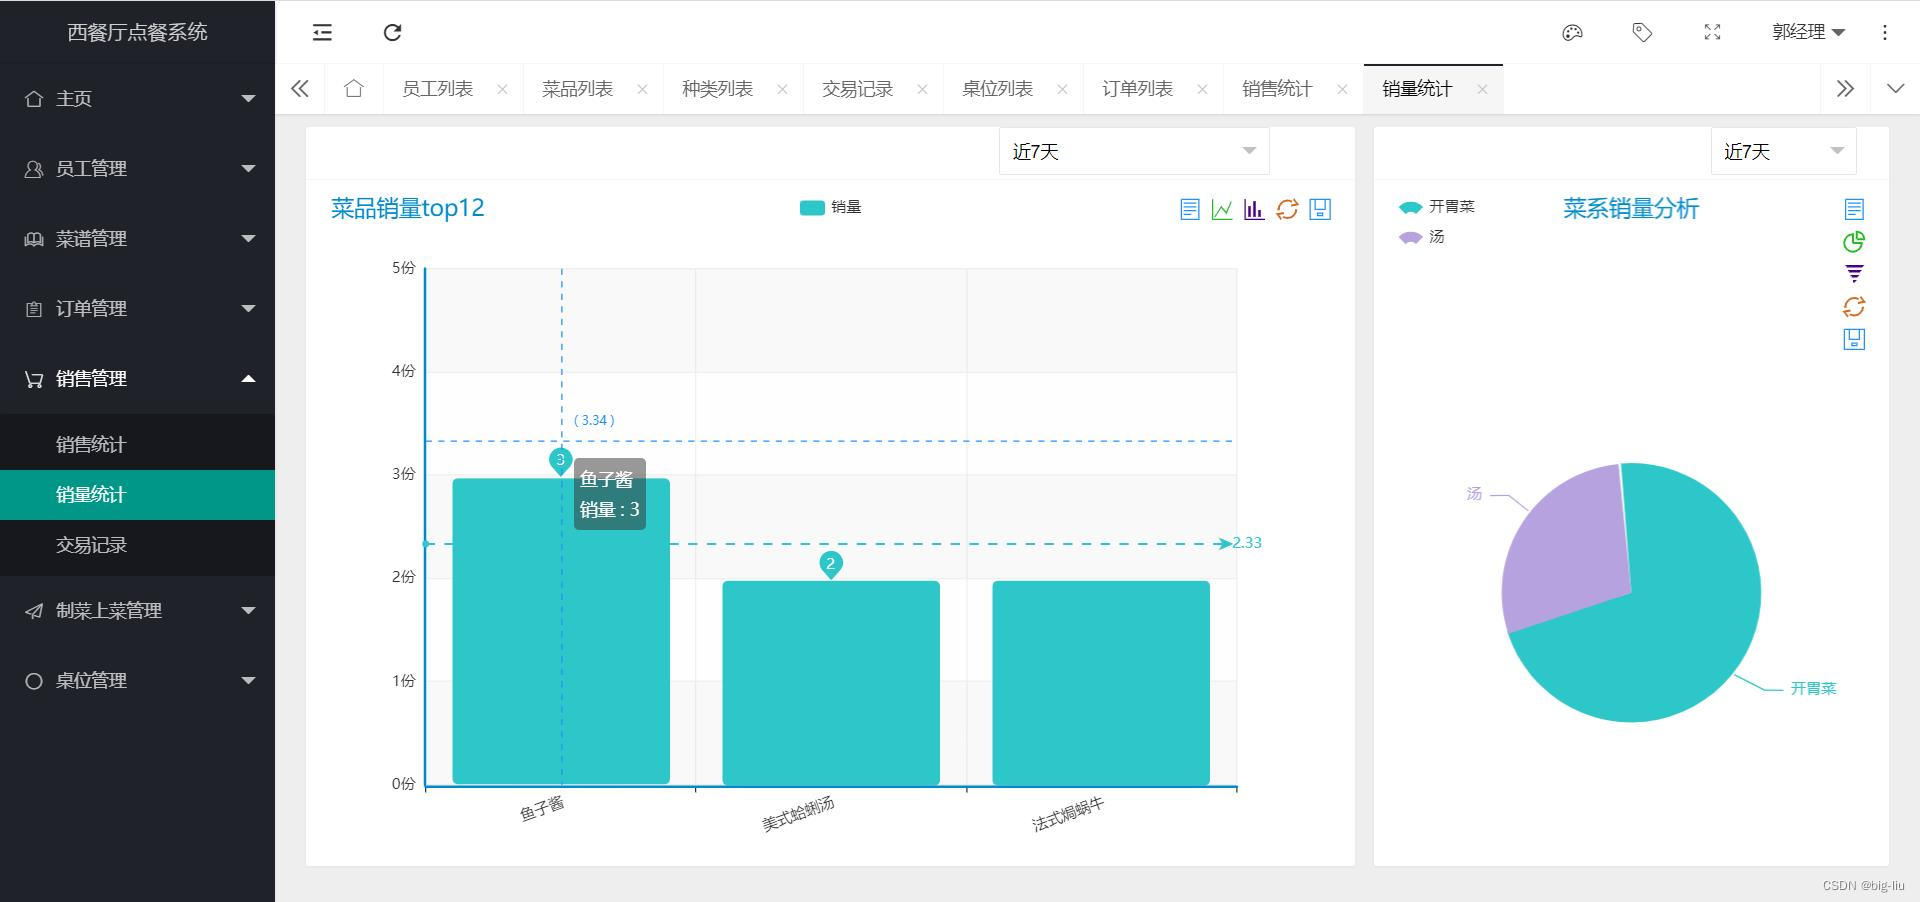Click the refresh page icon

coord(392,33)
